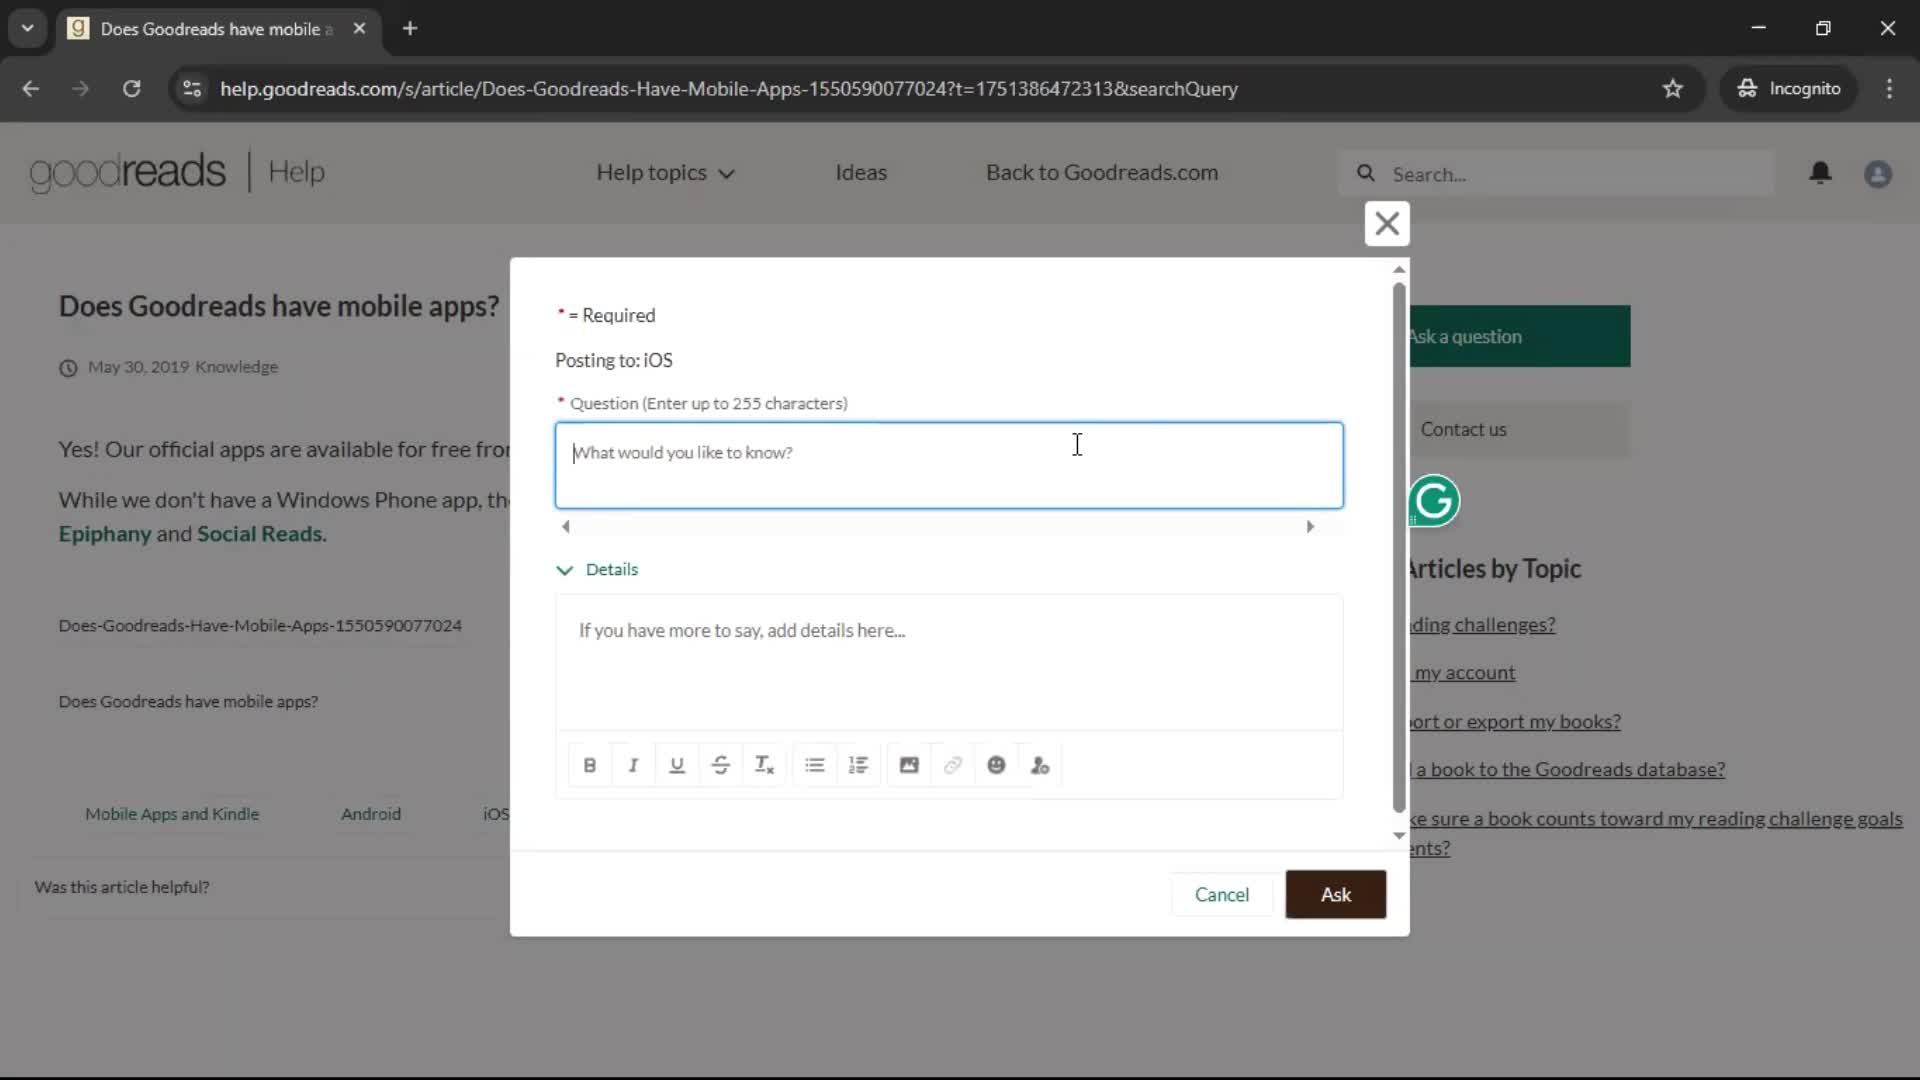This screenshot has width=1920, height=1080.
Task: Open the tab search dropdown
Action: 28,29
